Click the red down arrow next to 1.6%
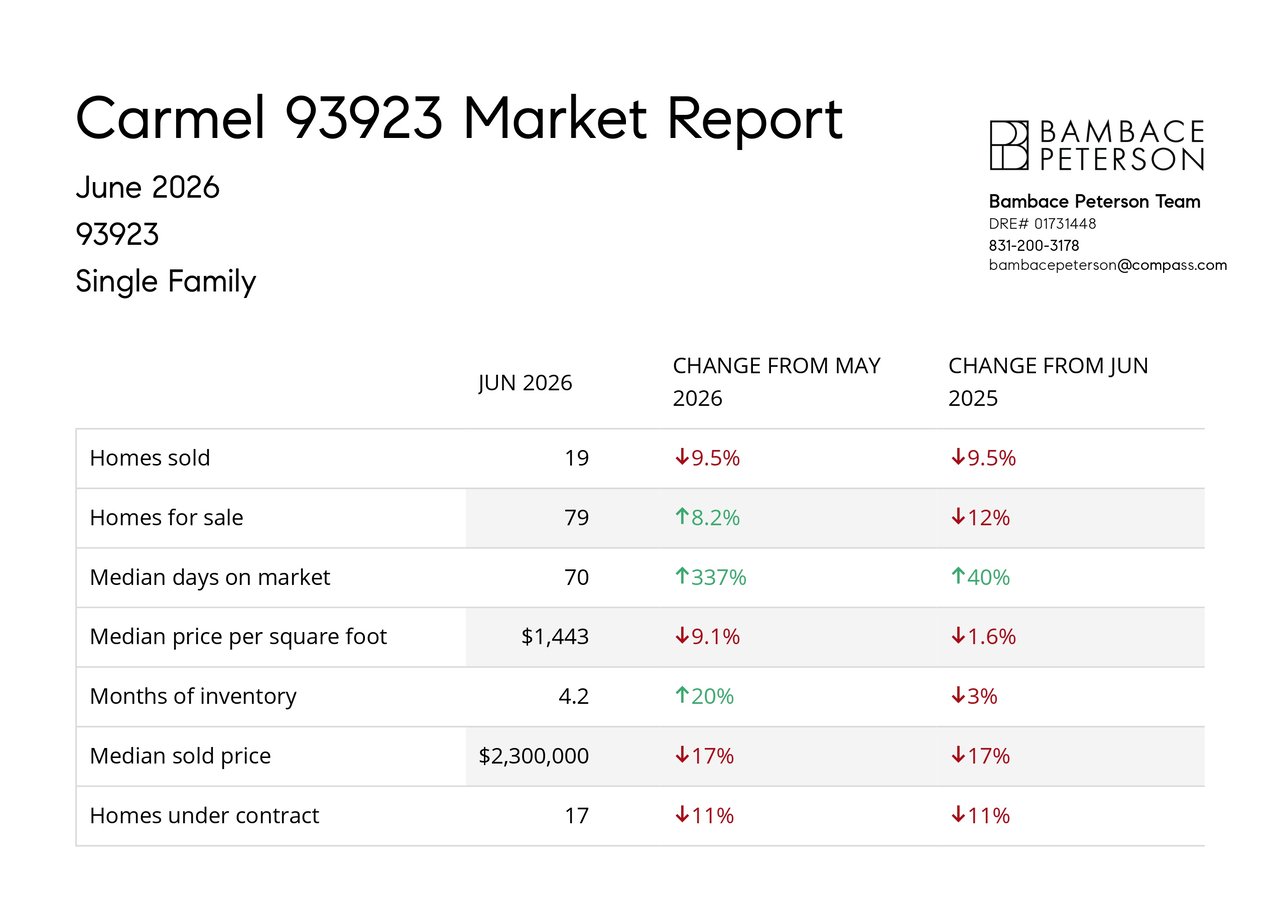Viewport: 1280px width, 903px height. tap(958, 636)
